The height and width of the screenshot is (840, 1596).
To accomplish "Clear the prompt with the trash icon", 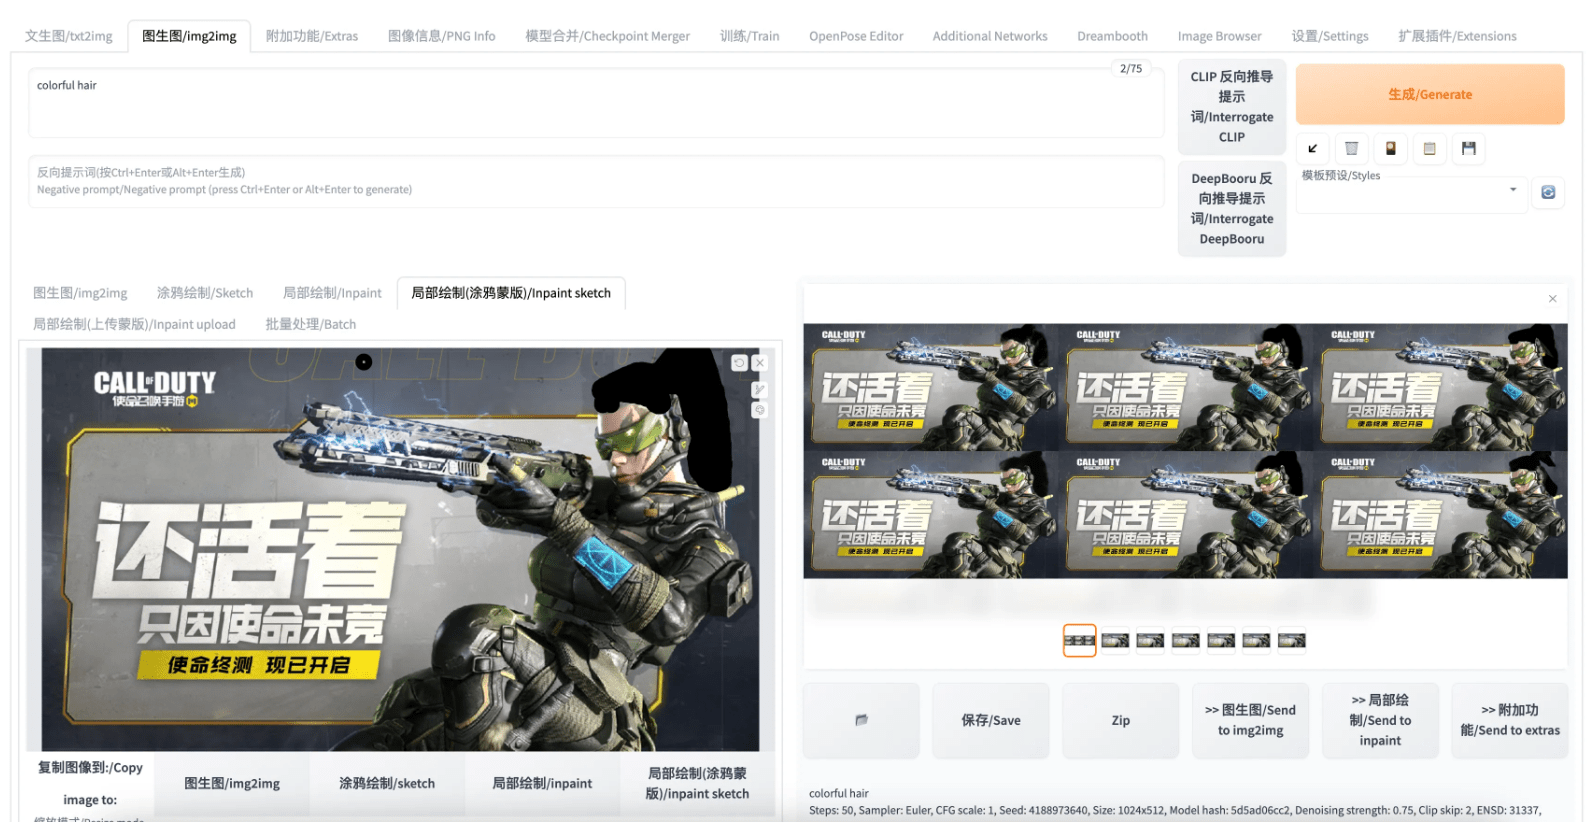I will click(1351, 149).
